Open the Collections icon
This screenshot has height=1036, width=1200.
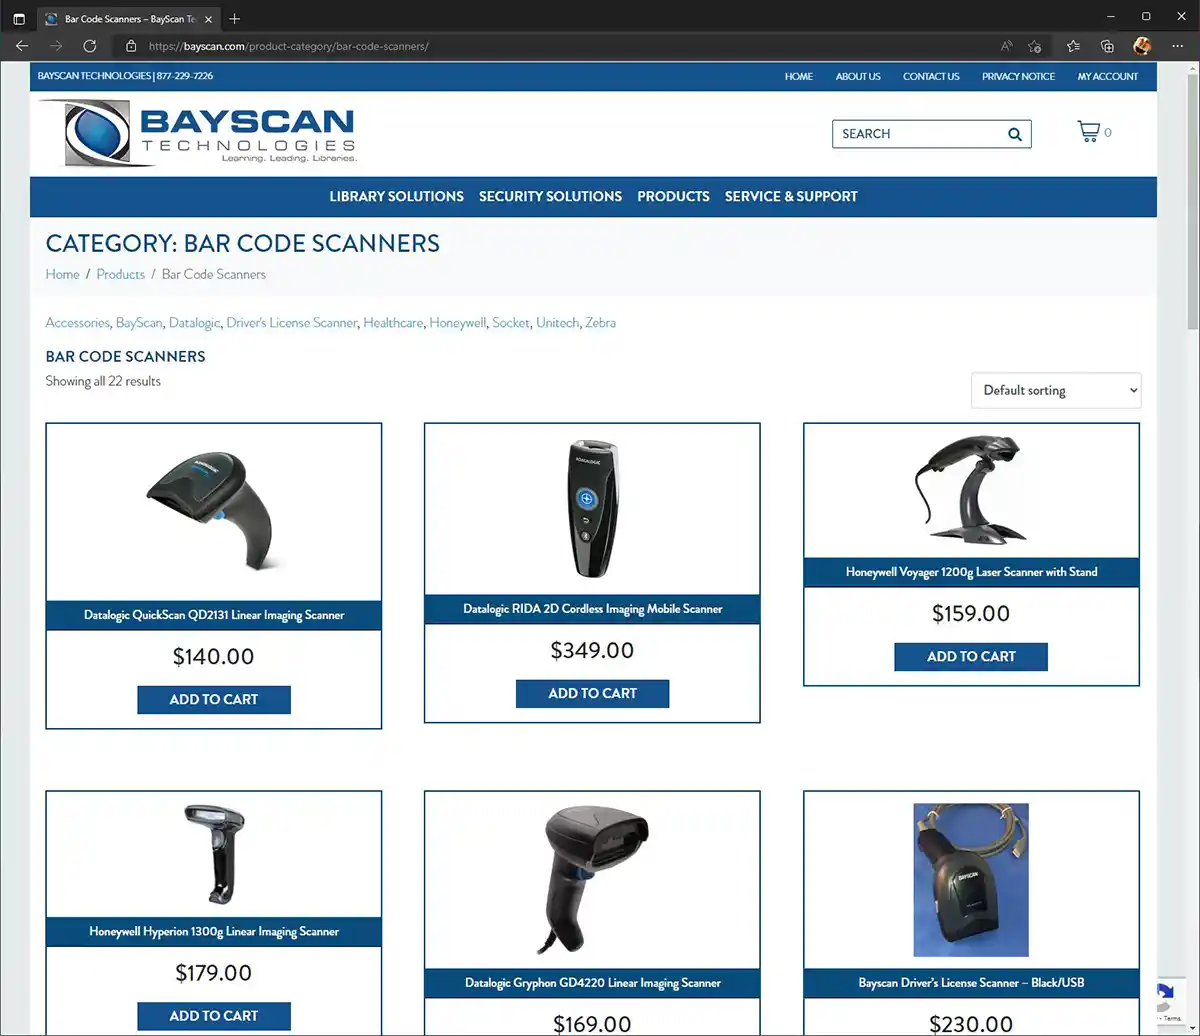coord(1107,46)
